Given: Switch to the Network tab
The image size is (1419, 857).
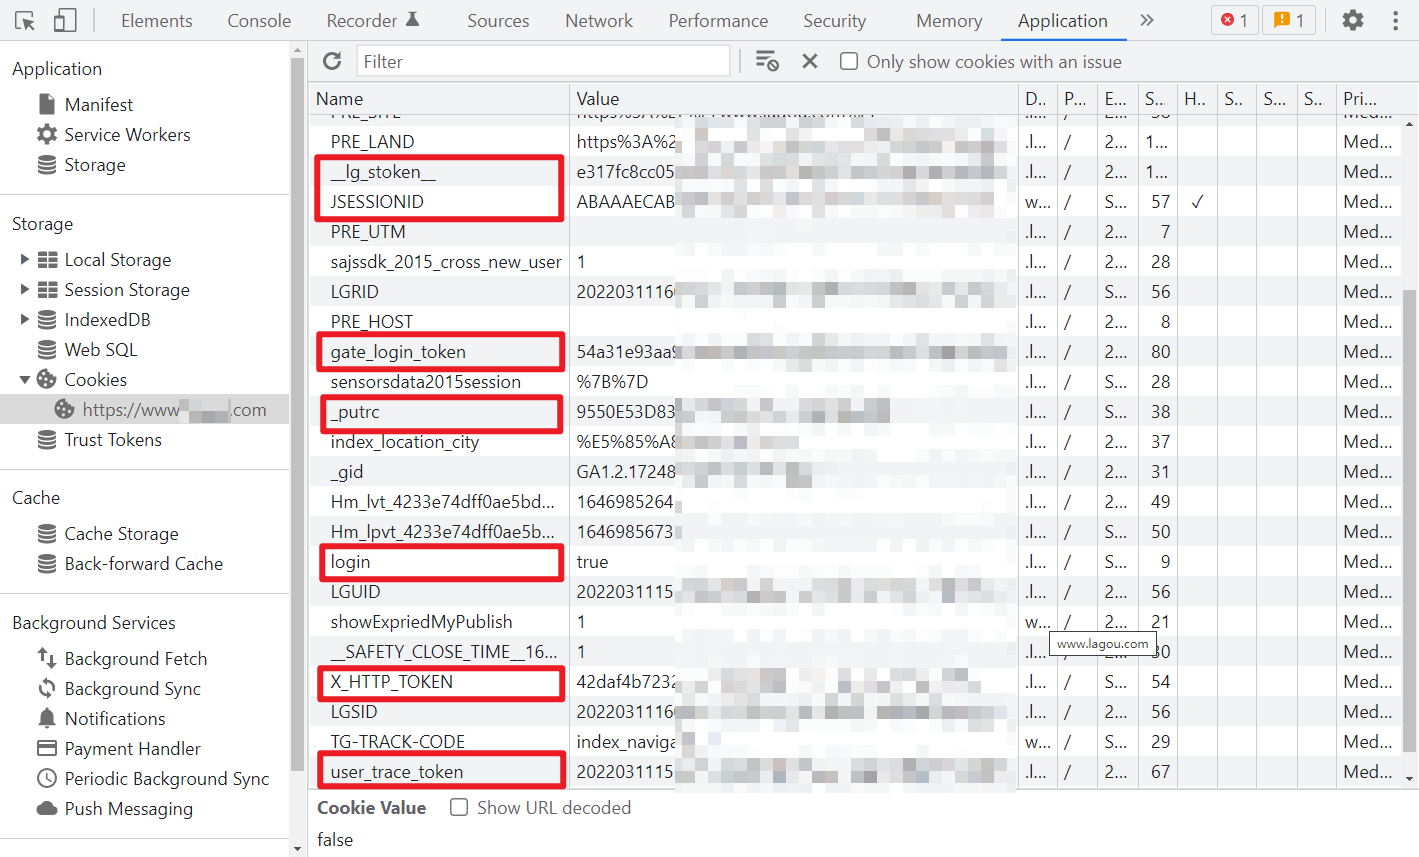Looking at the screenshot, I should pyautogui.click(x=599, y=20).
